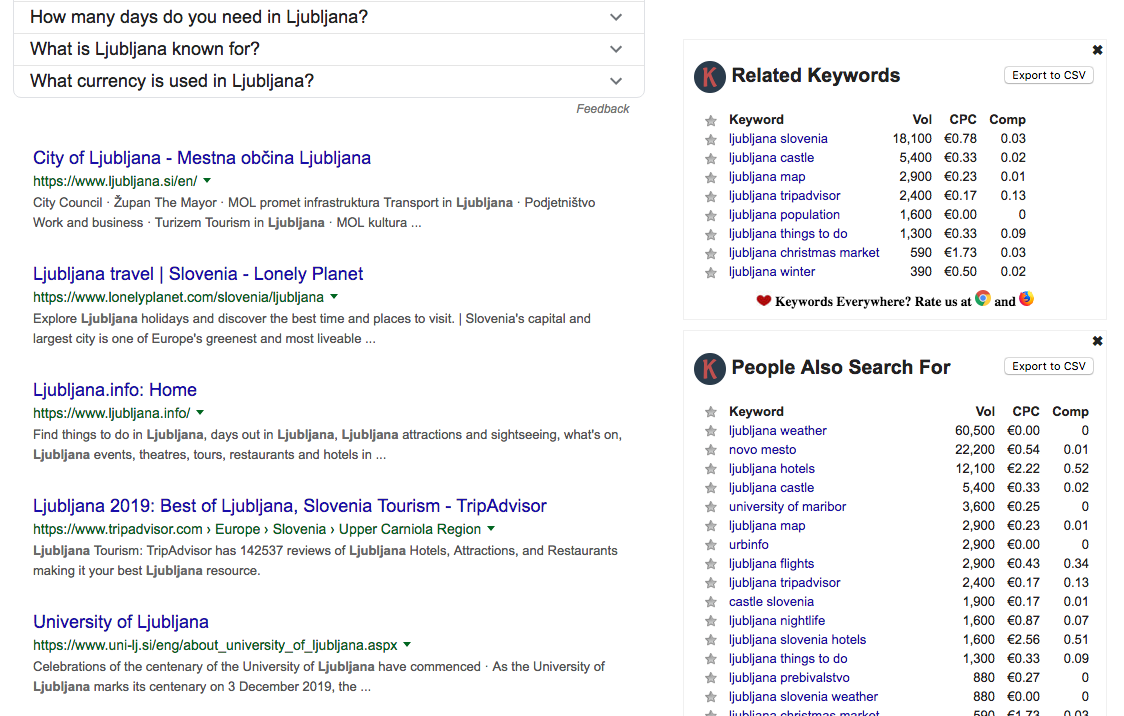Star the Related Keywords 'ljubljana things to do' row
Image resolution: width=1124 pixels, height=716 pixels.
click(x=710, y=235)
